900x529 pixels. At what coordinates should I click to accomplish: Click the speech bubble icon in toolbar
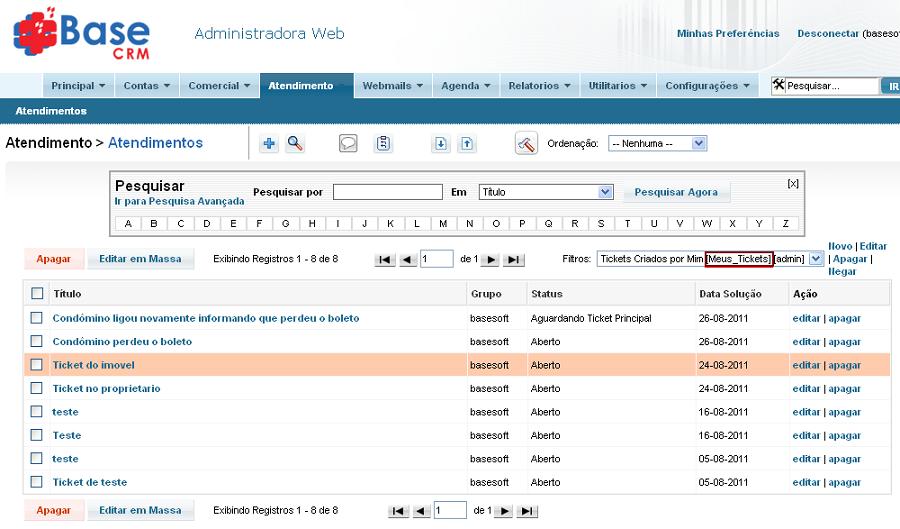pos(348,144)
